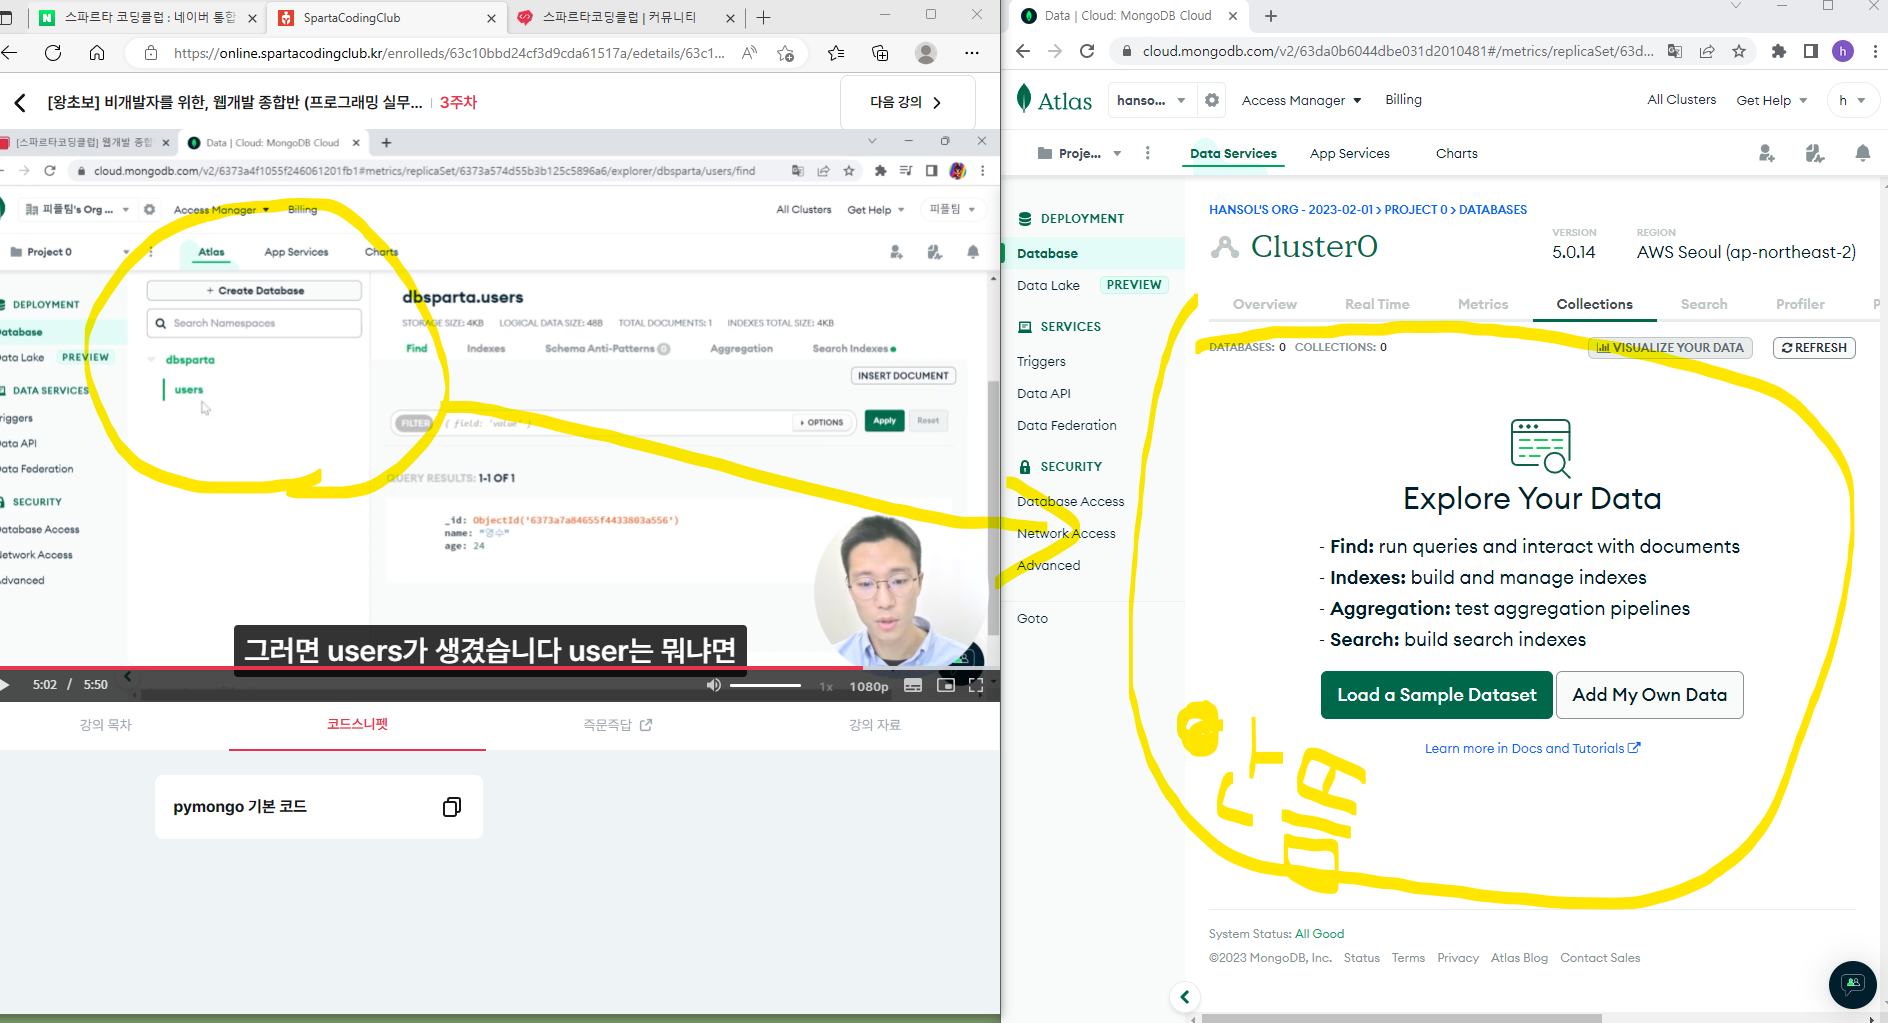
Task: Open Billing in the Atlas header
Action: (1403, 99)
